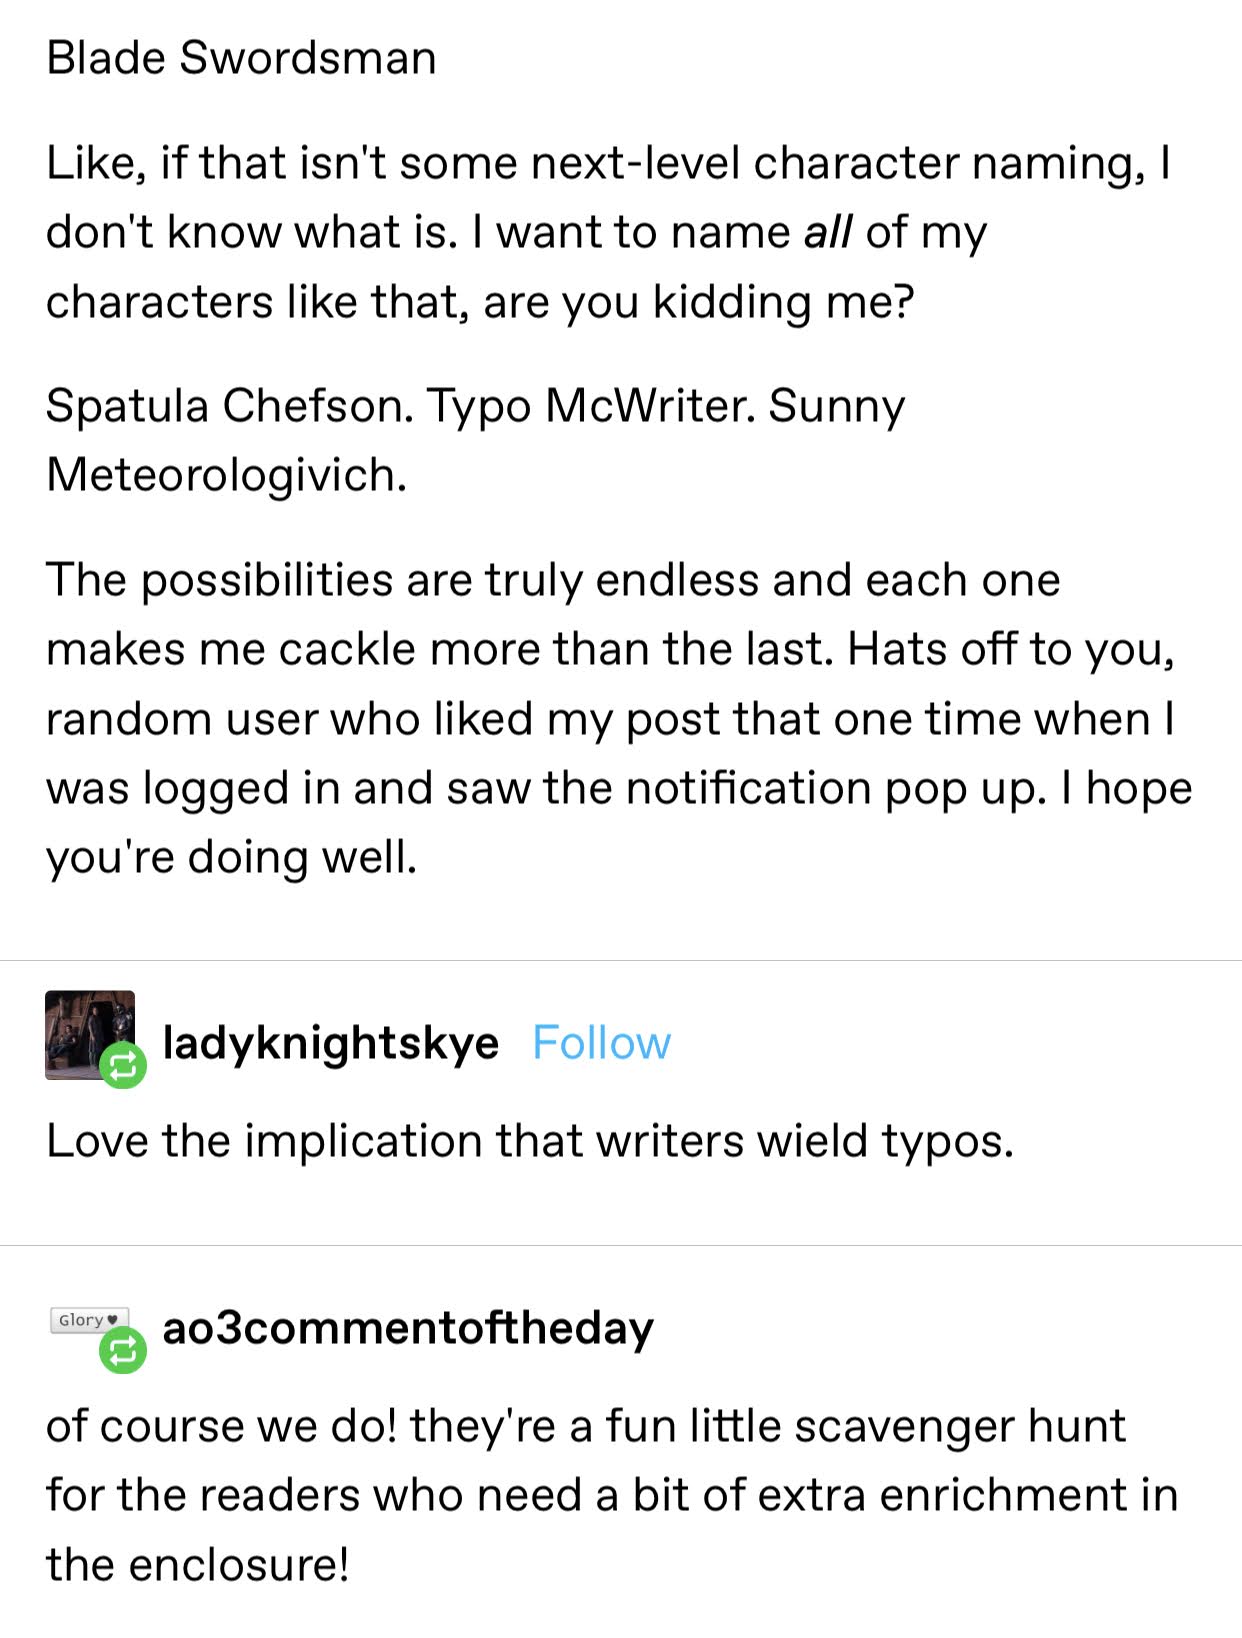Screen dimensions: 1242x1638
Task: Click the green reblog icon on ladyknightskye's avatar
Action: [x=123, y=1066]
